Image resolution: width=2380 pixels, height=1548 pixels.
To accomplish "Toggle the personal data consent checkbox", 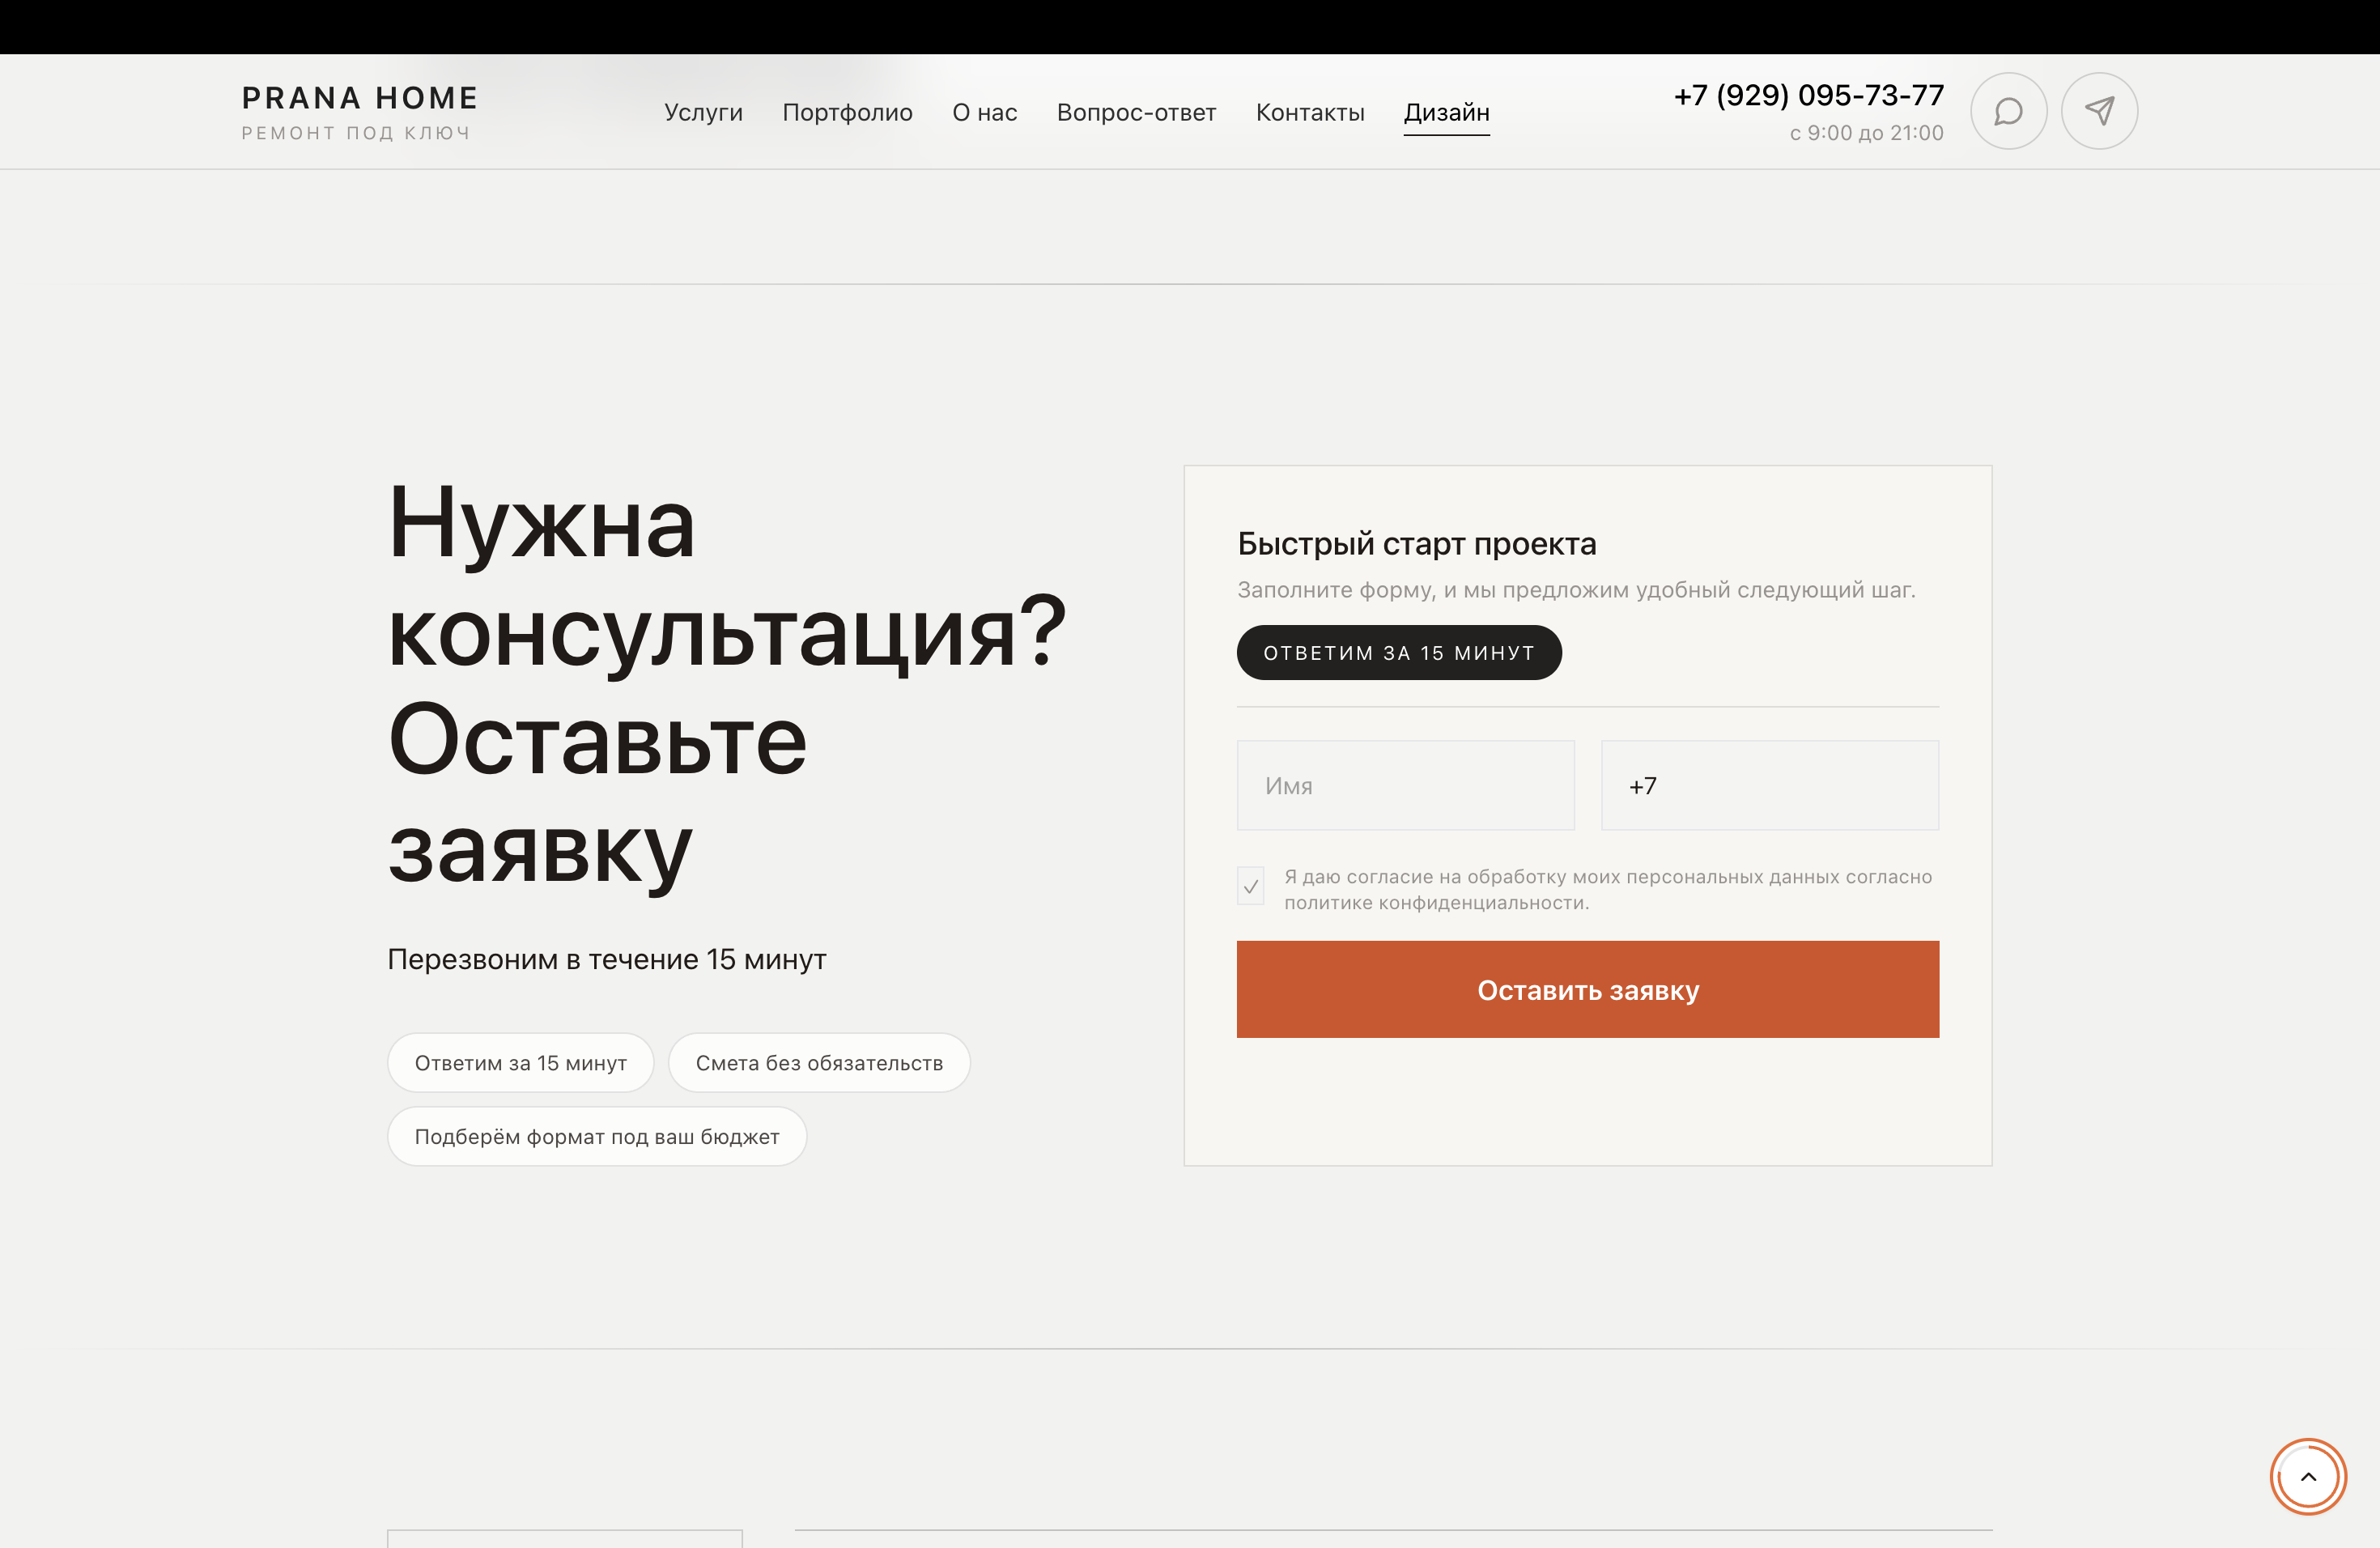I will 1250,886.
